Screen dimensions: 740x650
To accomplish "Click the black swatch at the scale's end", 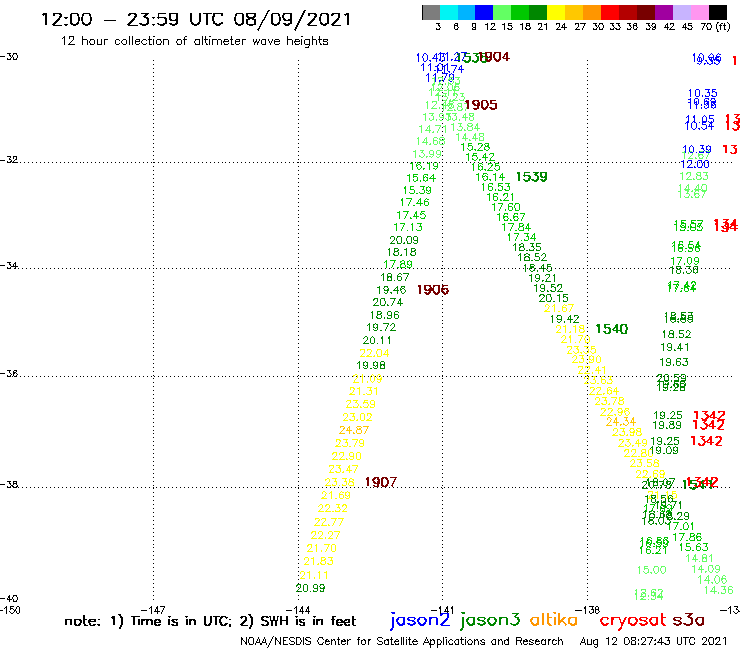I will coord(717,12).
